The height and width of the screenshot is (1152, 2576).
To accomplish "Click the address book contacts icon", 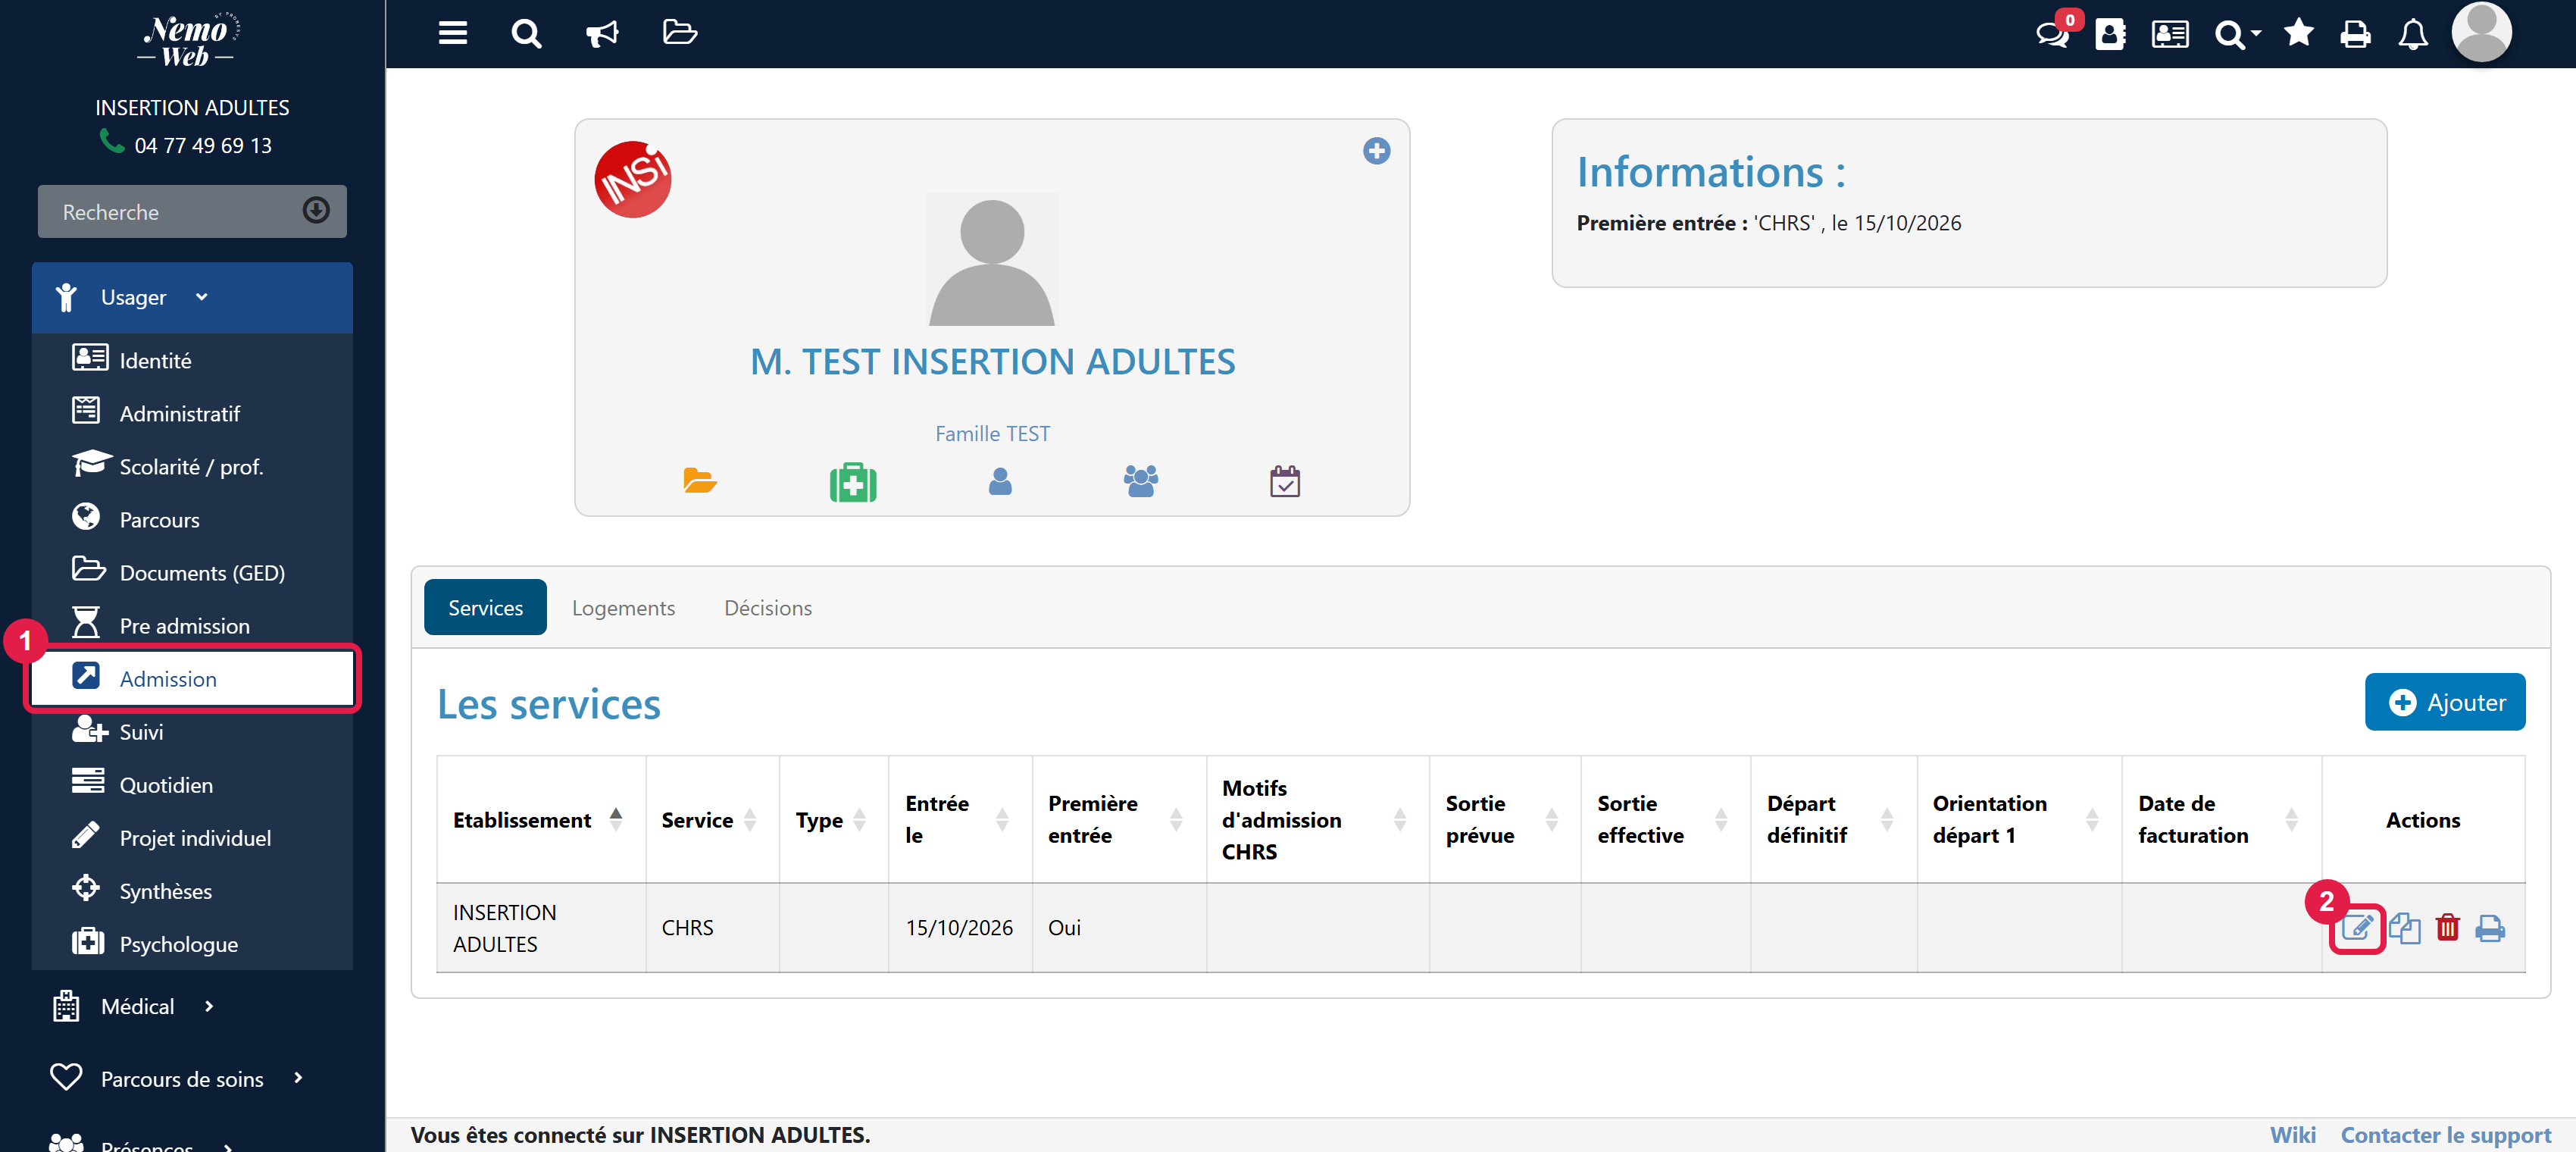I will pyautogui.click(x=2110, y=34).
